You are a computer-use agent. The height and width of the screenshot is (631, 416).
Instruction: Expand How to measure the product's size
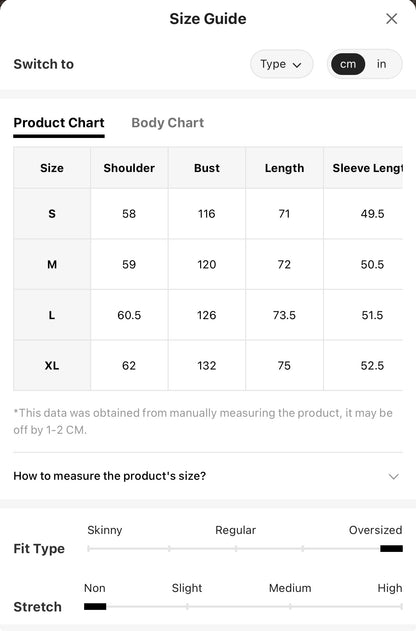(x=208, y=476)
